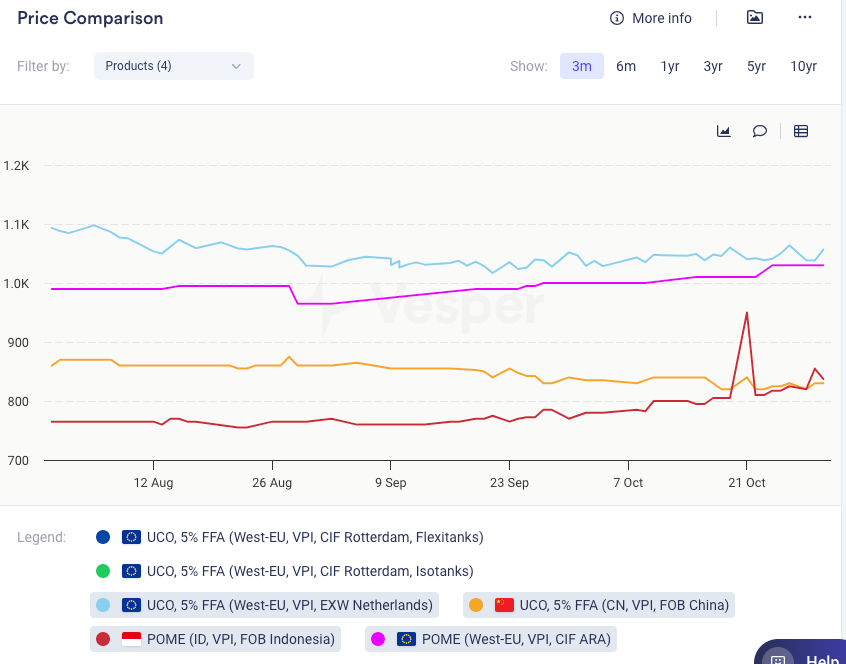
Task: Switch to the 10yr time range
Action: 803,66
